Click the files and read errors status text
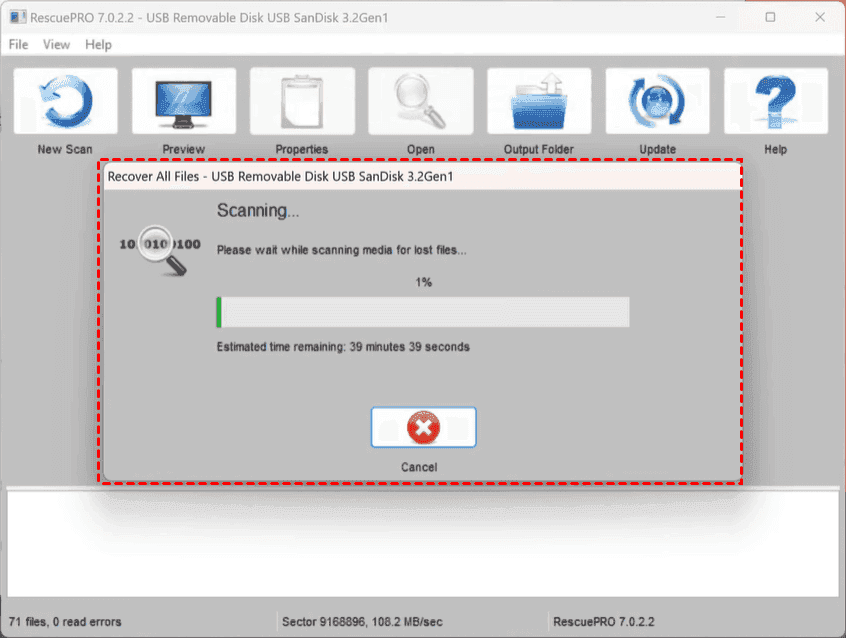The width and height of the screenshot is (846, 638). pos(65,622)
